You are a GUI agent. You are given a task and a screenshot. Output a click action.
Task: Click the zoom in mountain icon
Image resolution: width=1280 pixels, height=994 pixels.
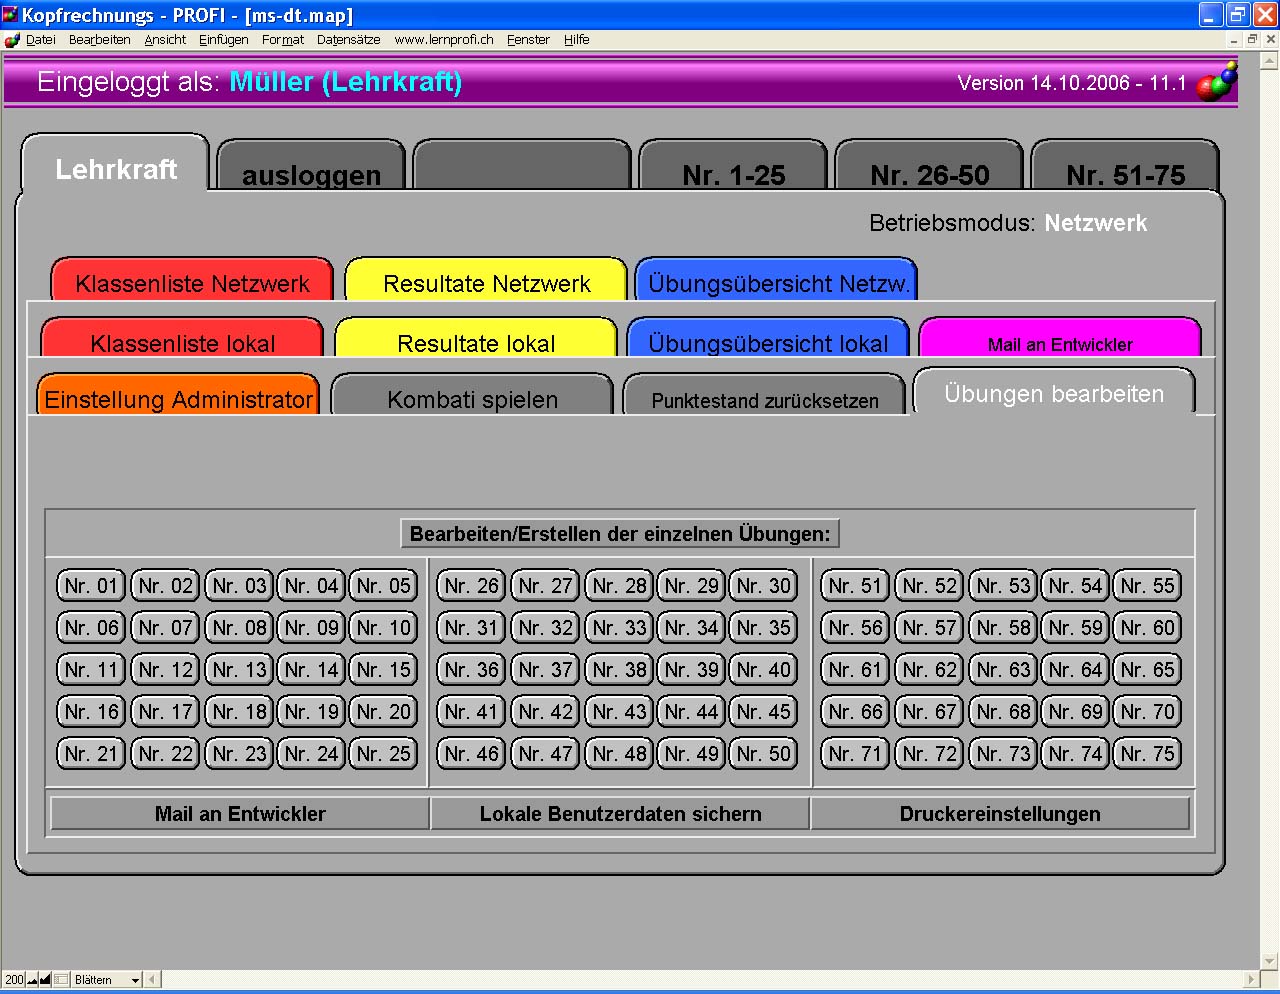click(46, 980)
